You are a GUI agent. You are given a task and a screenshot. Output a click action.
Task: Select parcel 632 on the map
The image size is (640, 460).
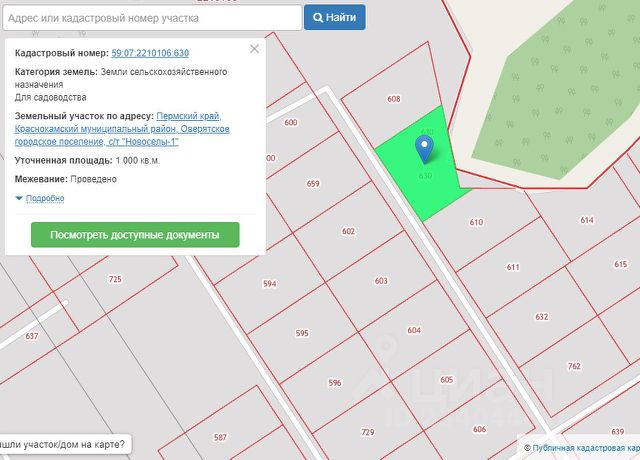pos(542,317)
